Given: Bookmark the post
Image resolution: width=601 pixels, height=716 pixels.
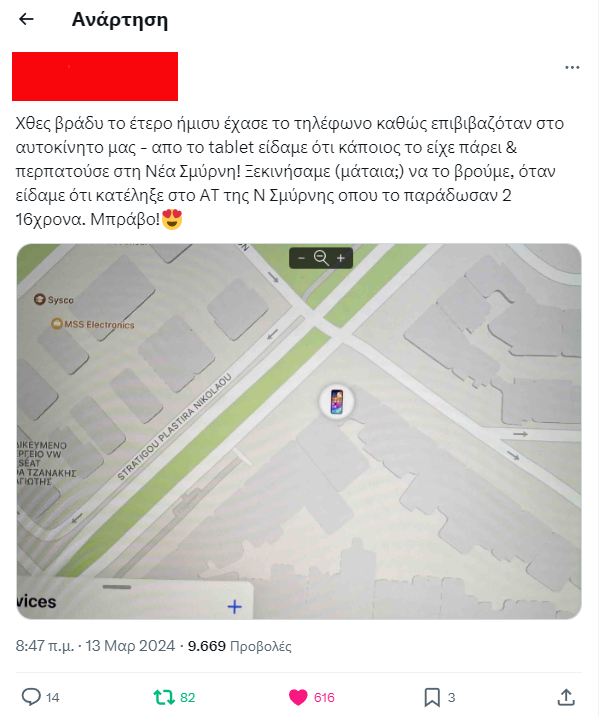Looking at the screenshot, I should pos(432,698).
